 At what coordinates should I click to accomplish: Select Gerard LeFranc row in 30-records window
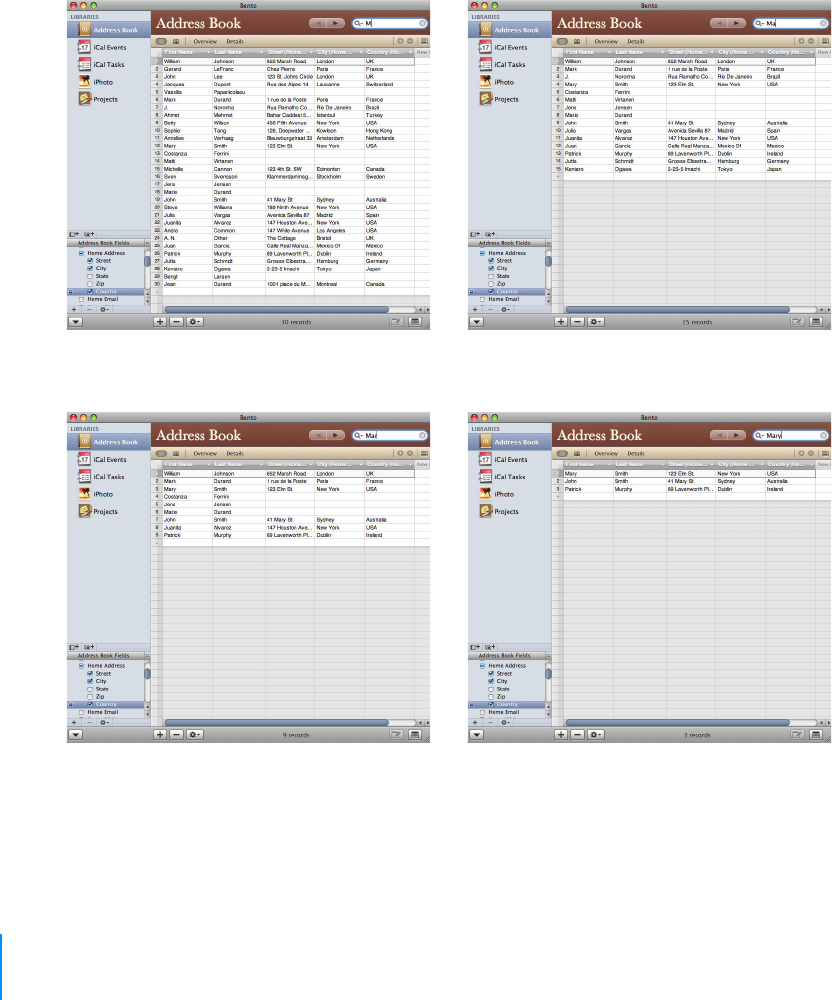(x=282, y=69)
